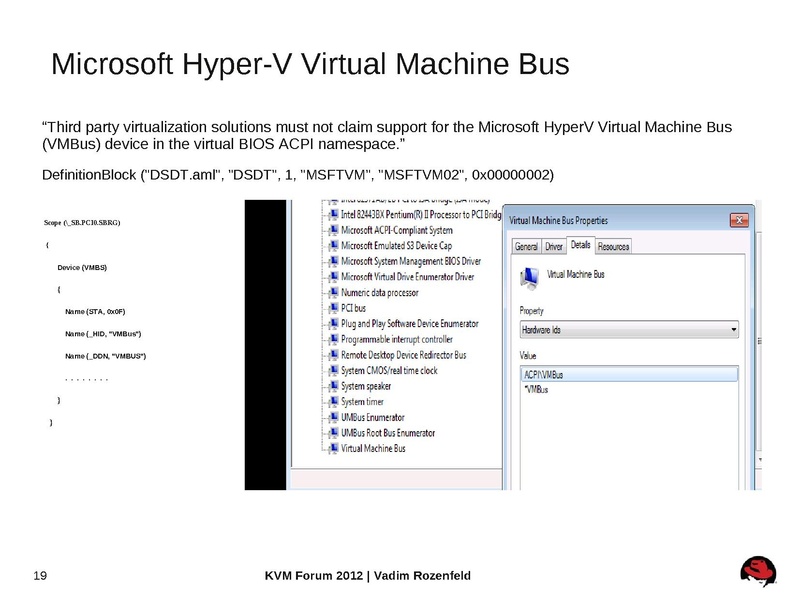
Task: Select Plug and Play Software Device Enumerator
Action: 332,324
